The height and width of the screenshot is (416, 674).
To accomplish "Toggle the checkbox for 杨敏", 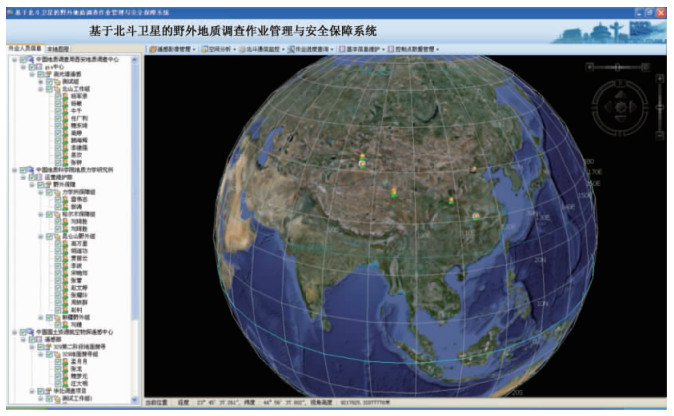I will (x=58, y=104).
